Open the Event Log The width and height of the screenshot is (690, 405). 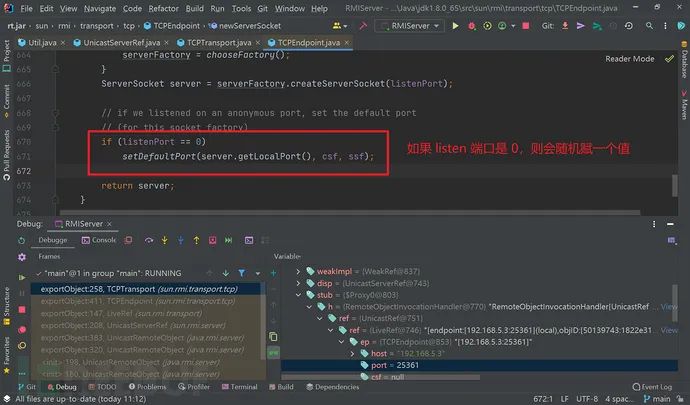(x=652, y=387)
